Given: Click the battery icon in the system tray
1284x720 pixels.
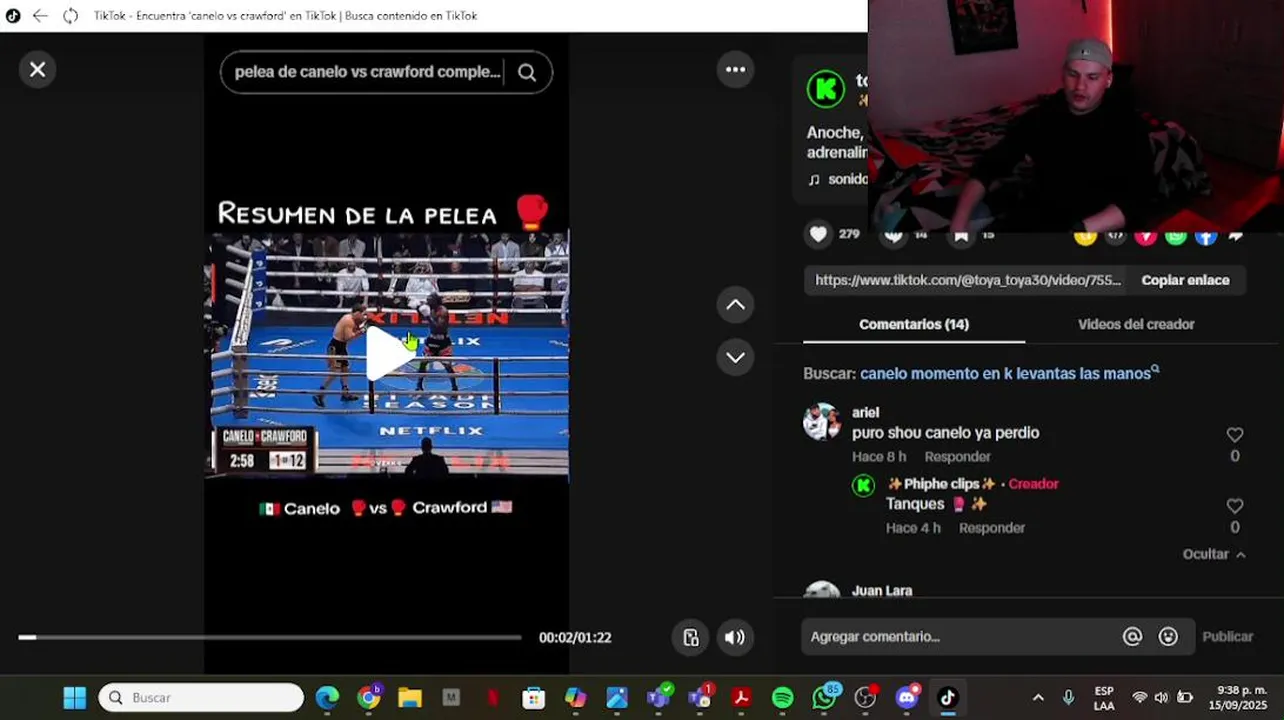Looking at the screenshot, I should tap(1185, 697).
